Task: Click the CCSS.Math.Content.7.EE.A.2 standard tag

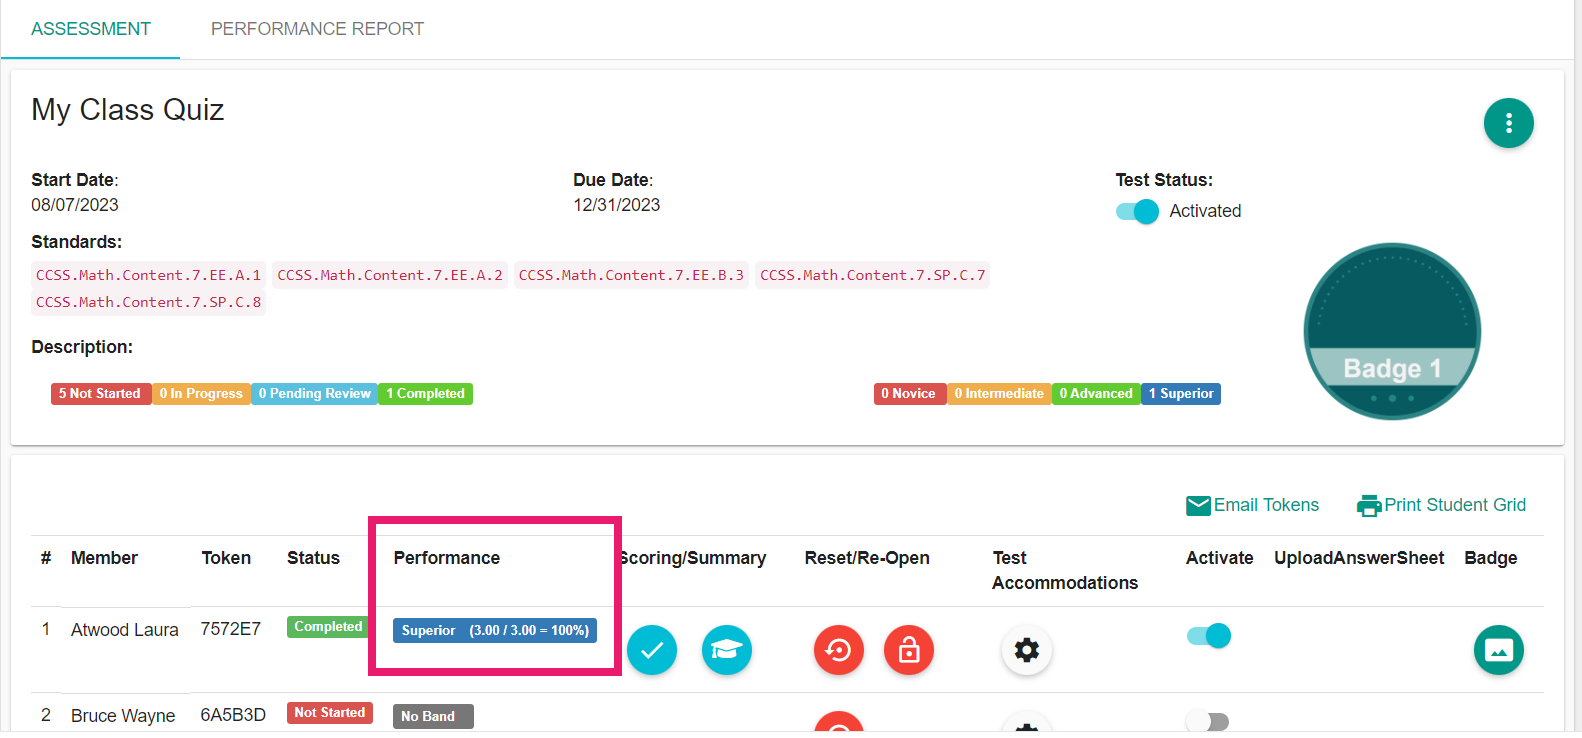Action: pos(390,275)
